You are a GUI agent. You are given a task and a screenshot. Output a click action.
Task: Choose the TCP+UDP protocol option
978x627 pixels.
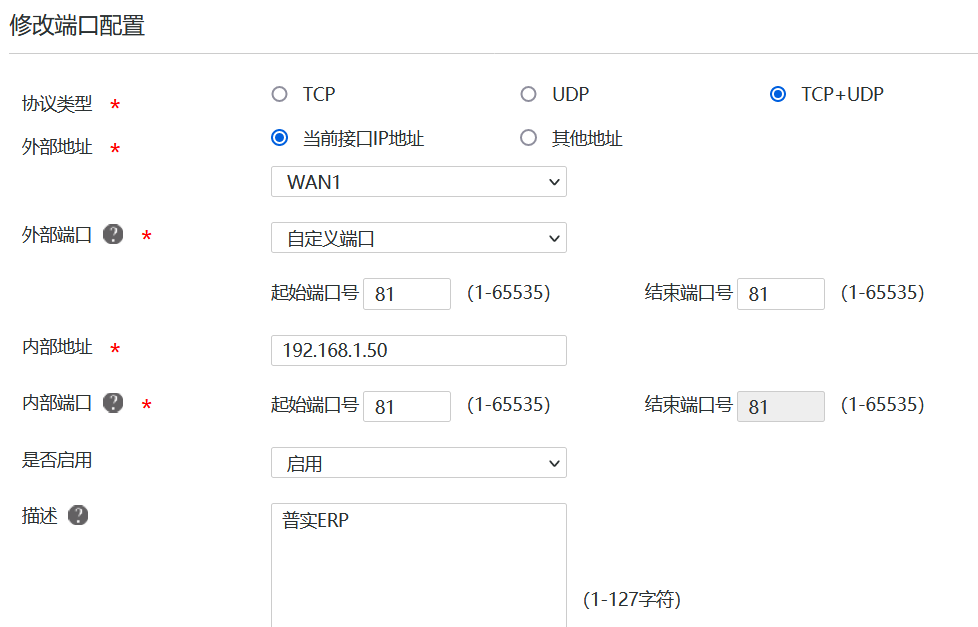point(777,94)
